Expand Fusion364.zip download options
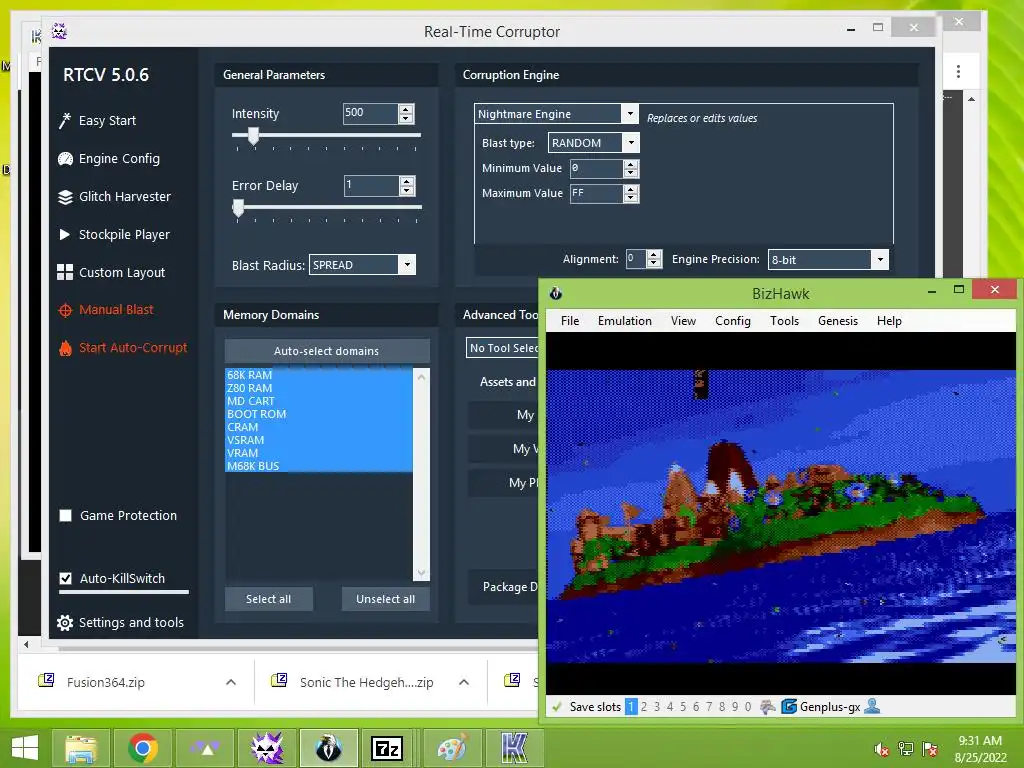 tap(231, 682)
